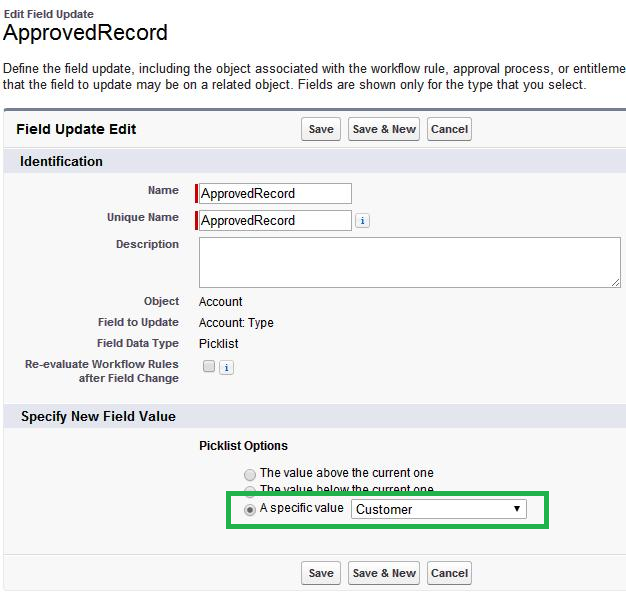Click the 'Field to Update' label
The height and width of the screenshot is (592, 626).
138,322
